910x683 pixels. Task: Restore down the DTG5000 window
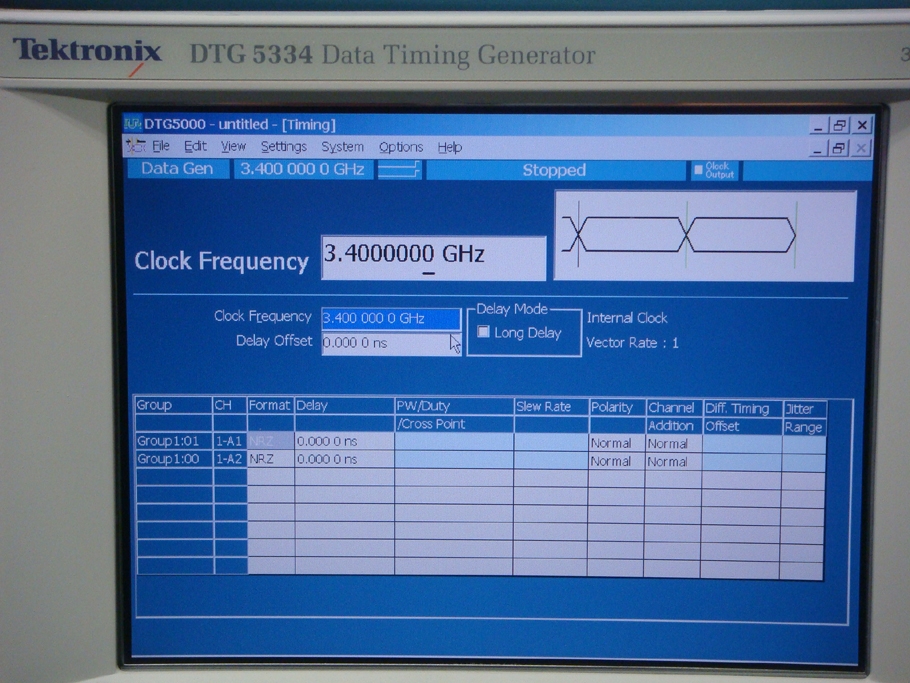click(840, 125)
